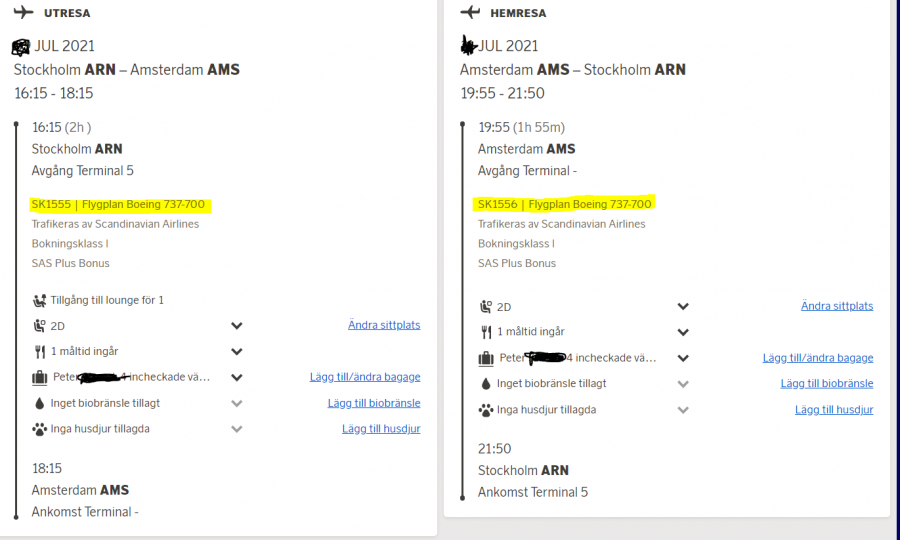
Task: Expand the pets row under Hemresa
Action: (x=683, y=409)
